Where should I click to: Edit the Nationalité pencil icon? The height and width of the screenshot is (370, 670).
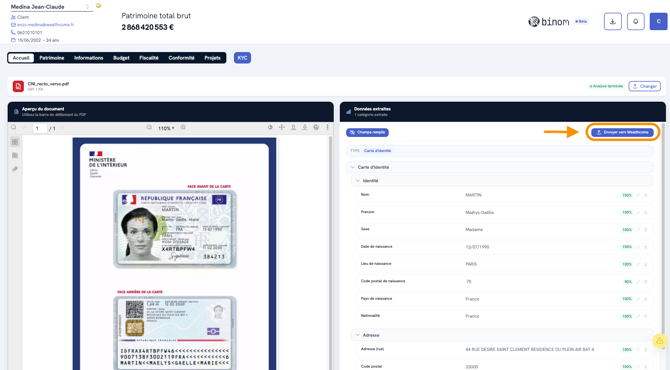click(x=638, y=316)
